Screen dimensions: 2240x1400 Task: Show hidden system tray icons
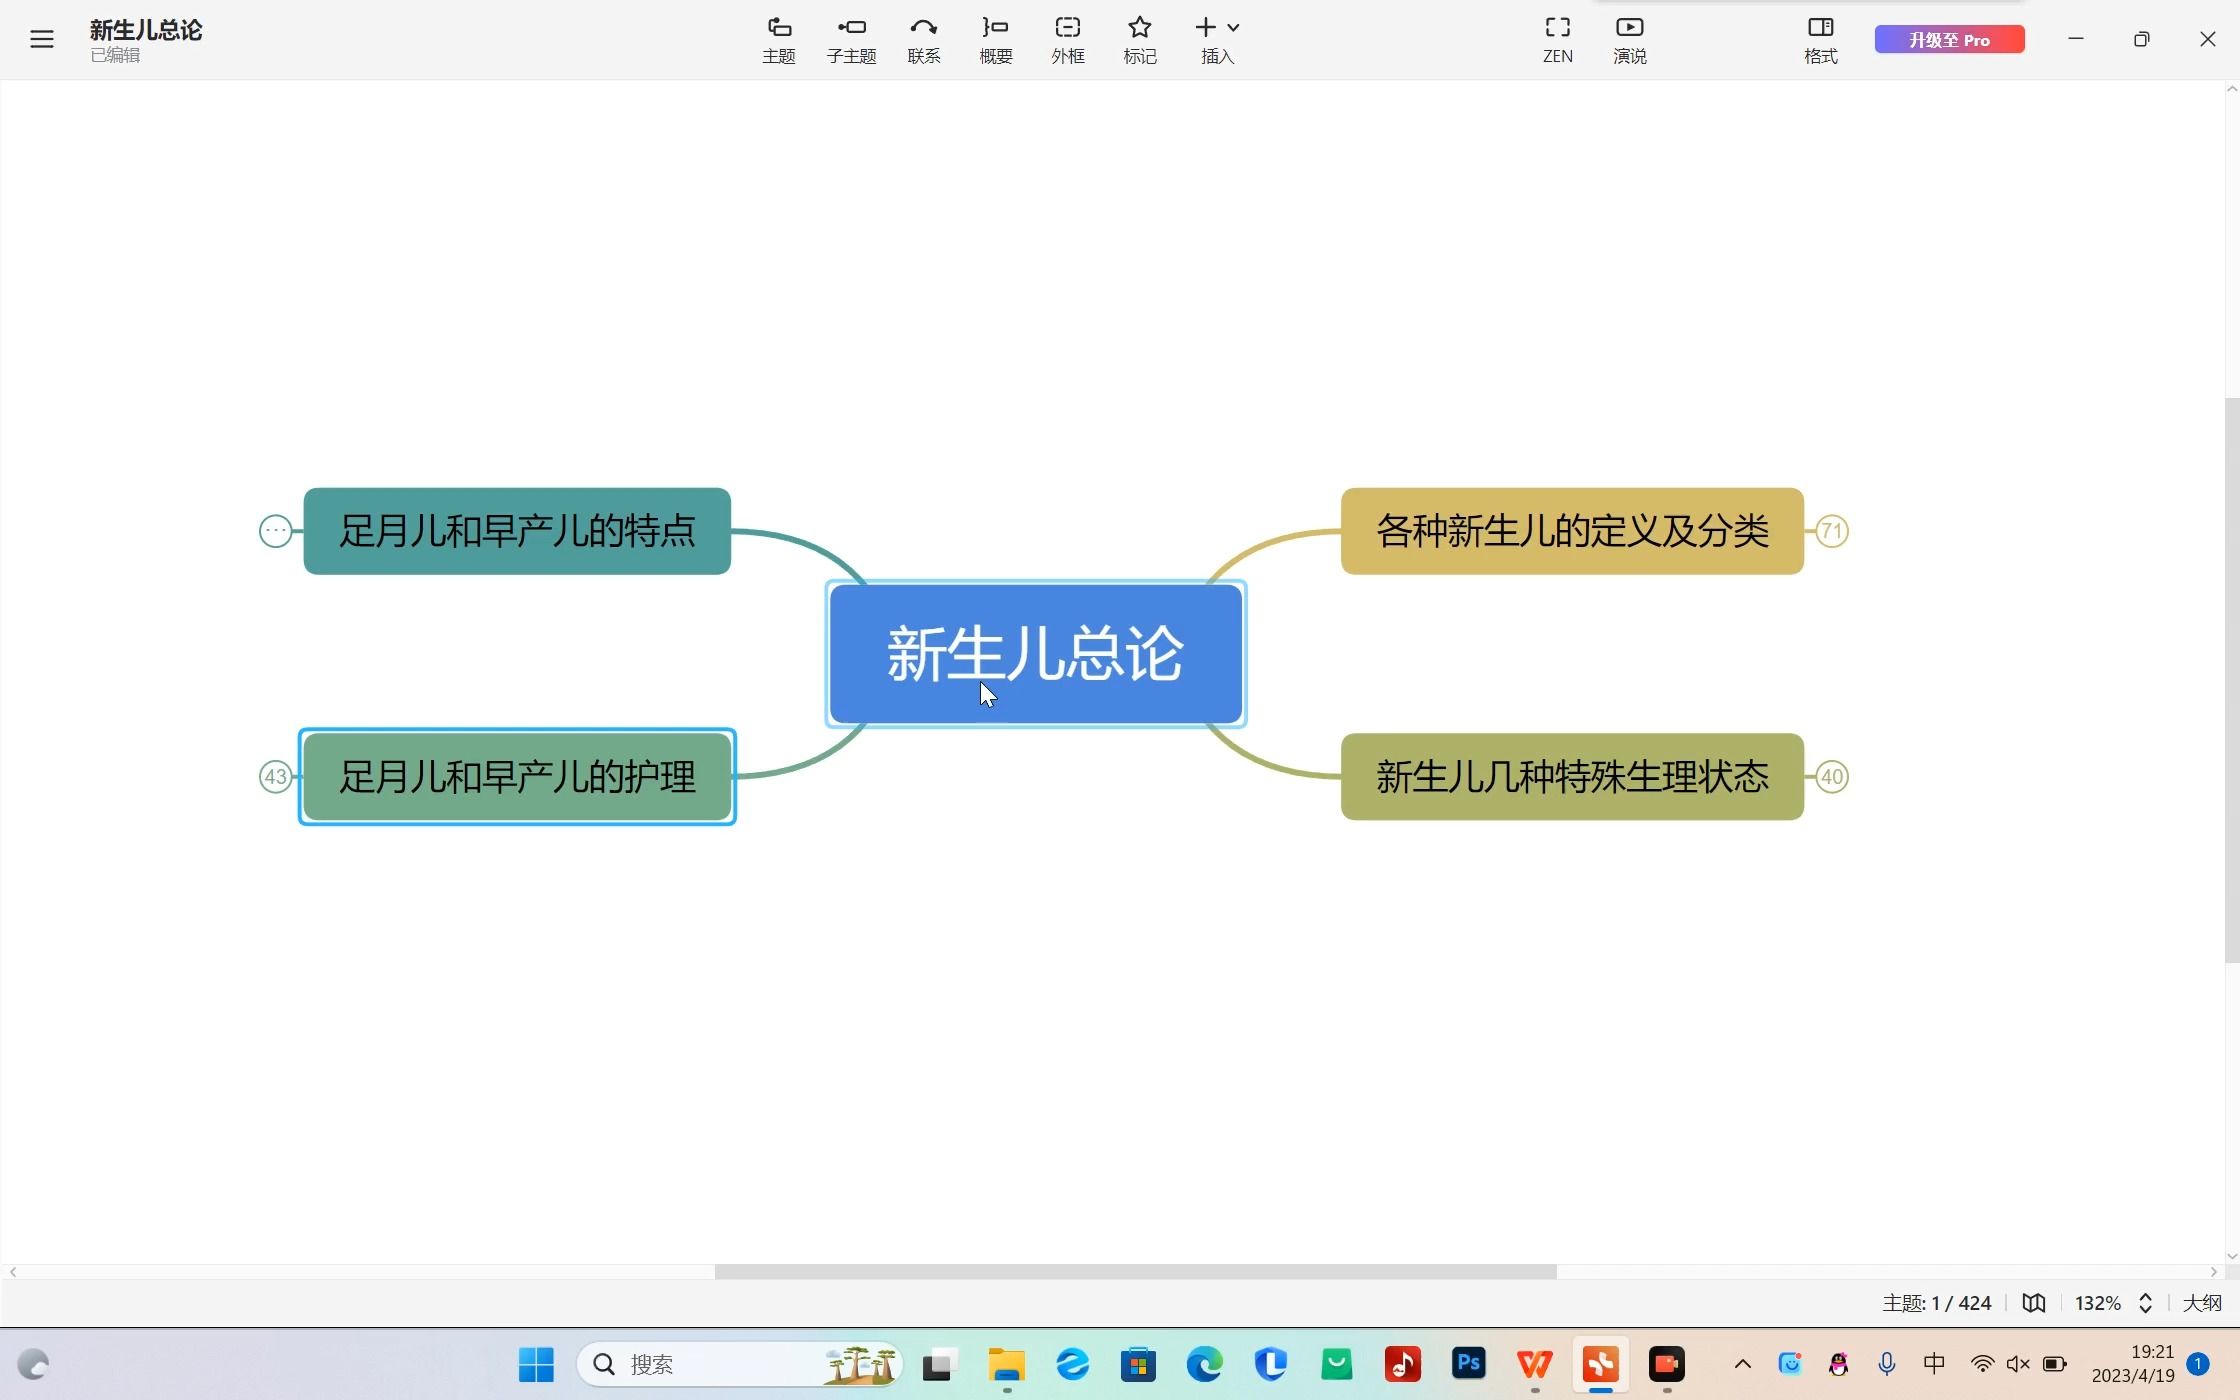tap(1742, 1364)
